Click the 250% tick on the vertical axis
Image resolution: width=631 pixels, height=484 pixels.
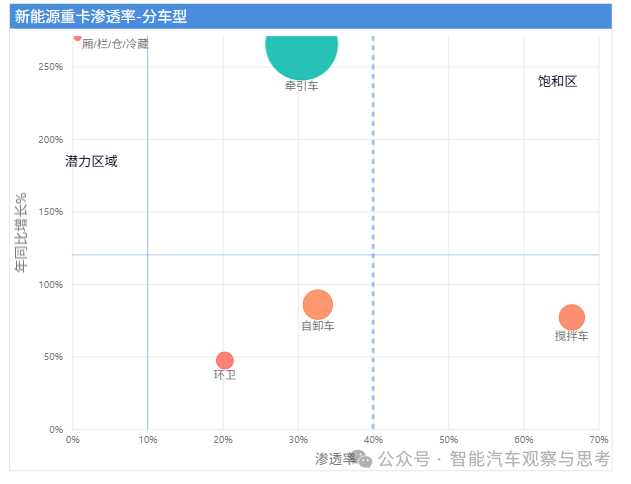(51, 67)
